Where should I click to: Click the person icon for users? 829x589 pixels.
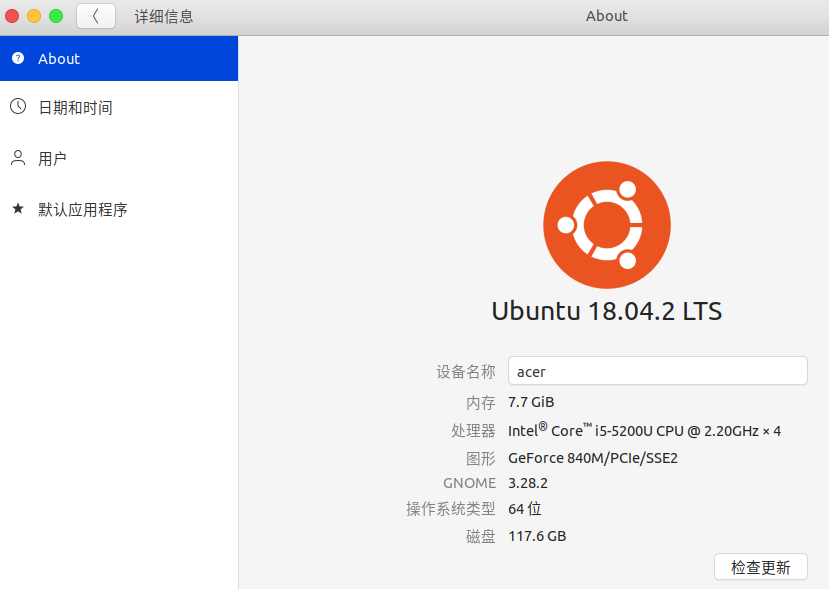tap(18, 158)
